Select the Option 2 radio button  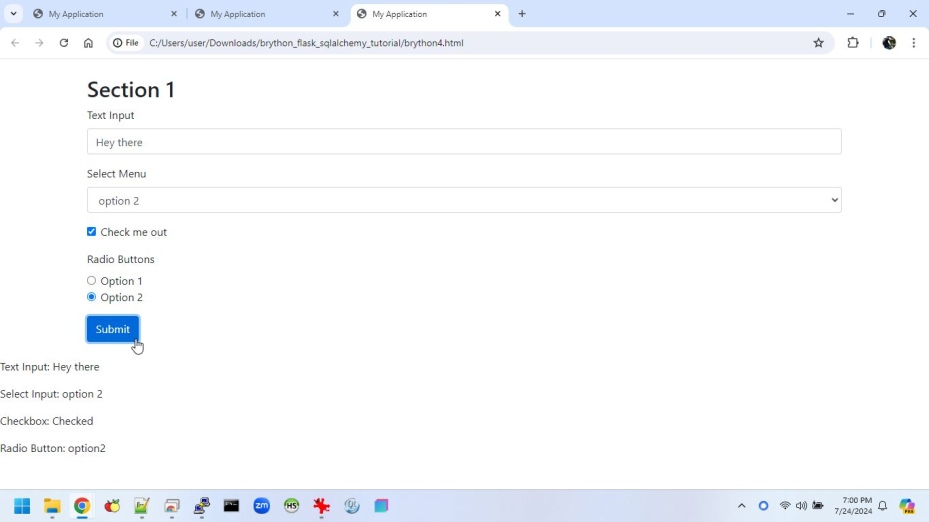91,297
